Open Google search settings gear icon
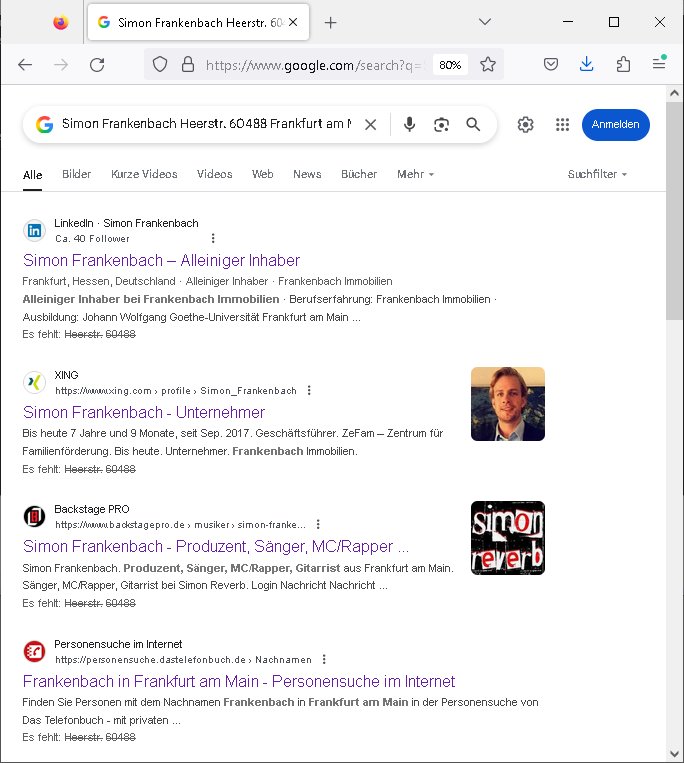The height and width of the screenshot is (763, 684). pyautogui.click(x=526, y=125)
